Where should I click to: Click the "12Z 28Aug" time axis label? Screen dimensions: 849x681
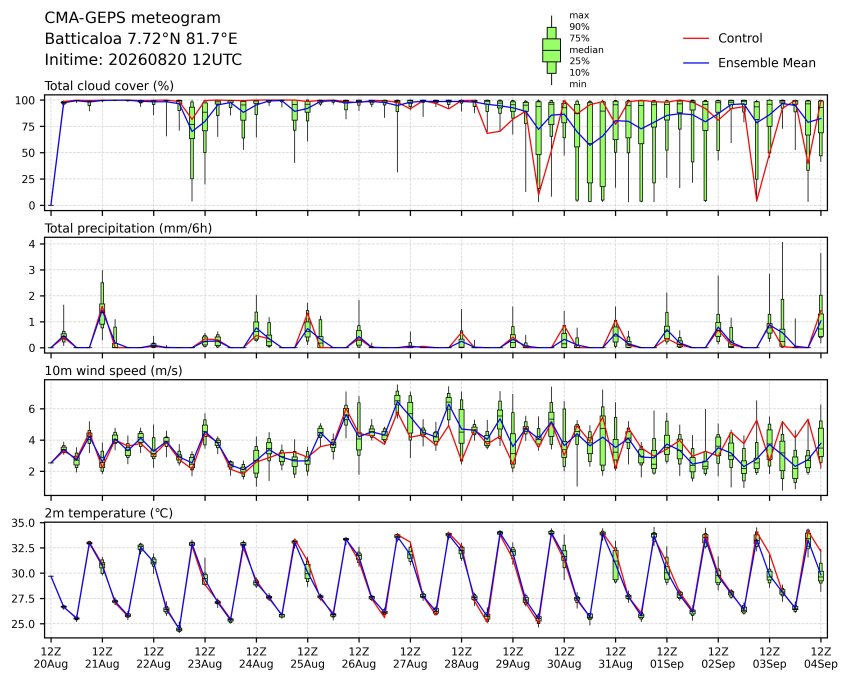point(461,658)
